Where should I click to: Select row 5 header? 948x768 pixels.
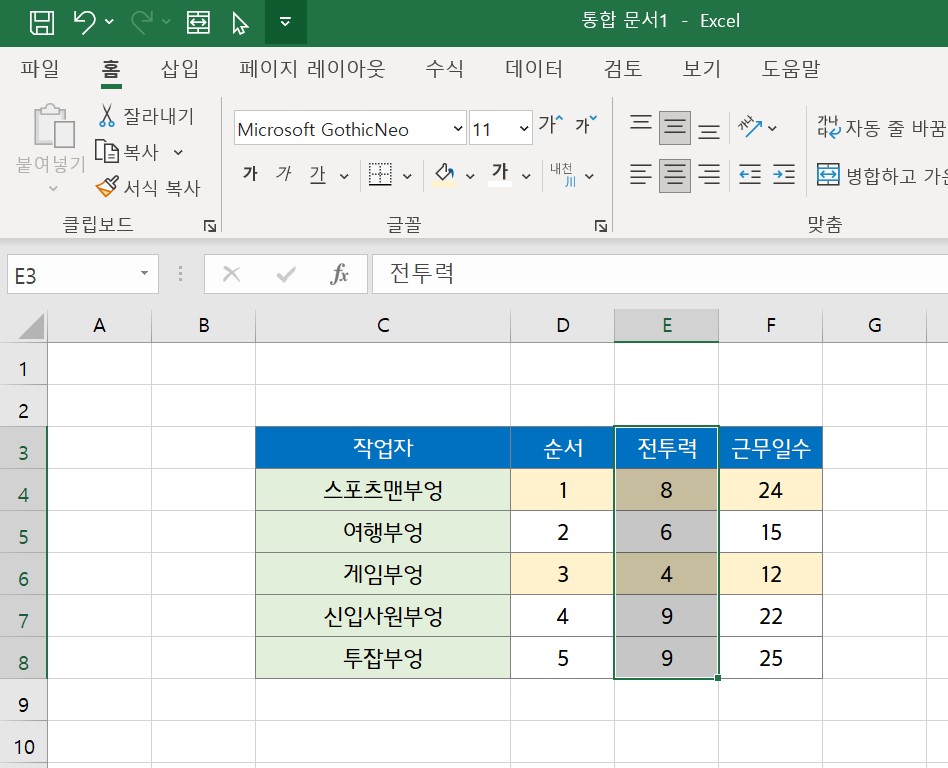[x=23, y=532]
